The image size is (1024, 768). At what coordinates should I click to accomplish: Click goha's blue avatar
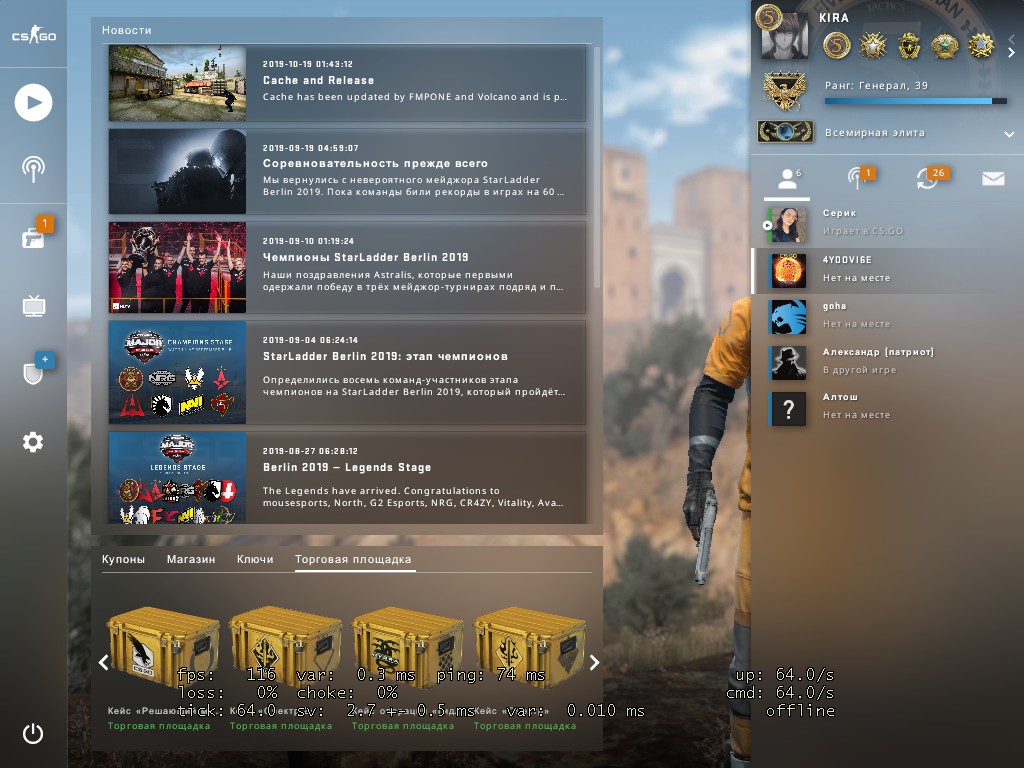(x=788, y=317)
